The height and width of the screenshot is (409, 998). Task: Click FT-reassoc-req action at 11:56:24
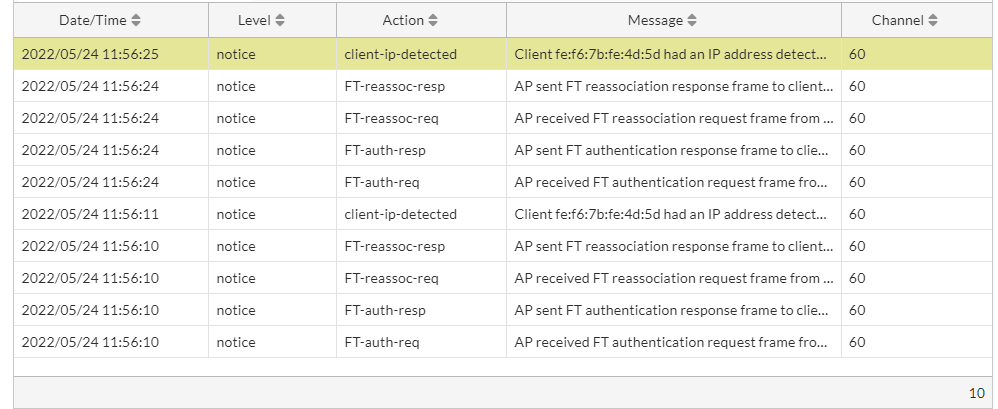(x=391, y=118)
